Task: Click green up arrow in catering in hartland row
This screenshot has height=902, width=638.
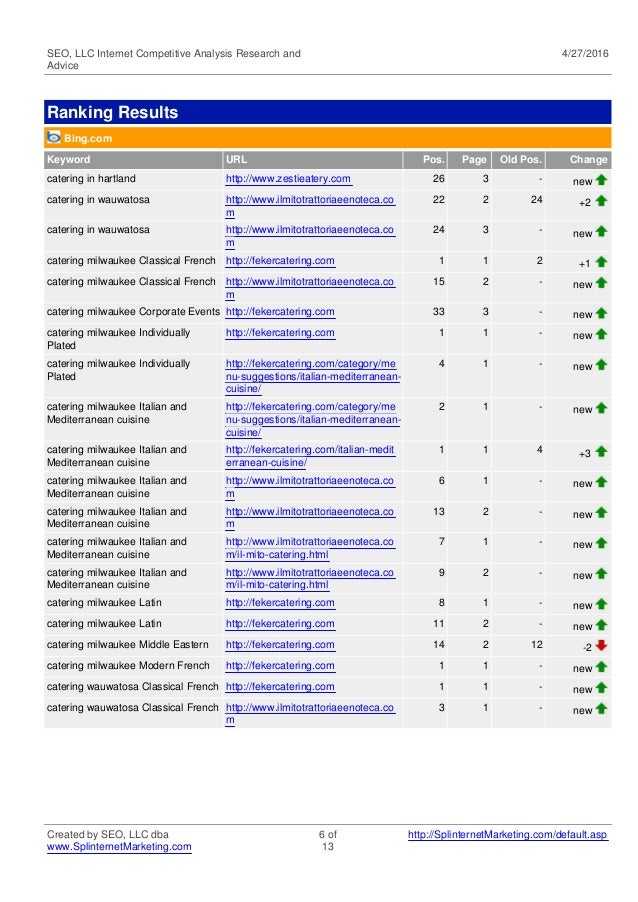Action: (602, 180)
